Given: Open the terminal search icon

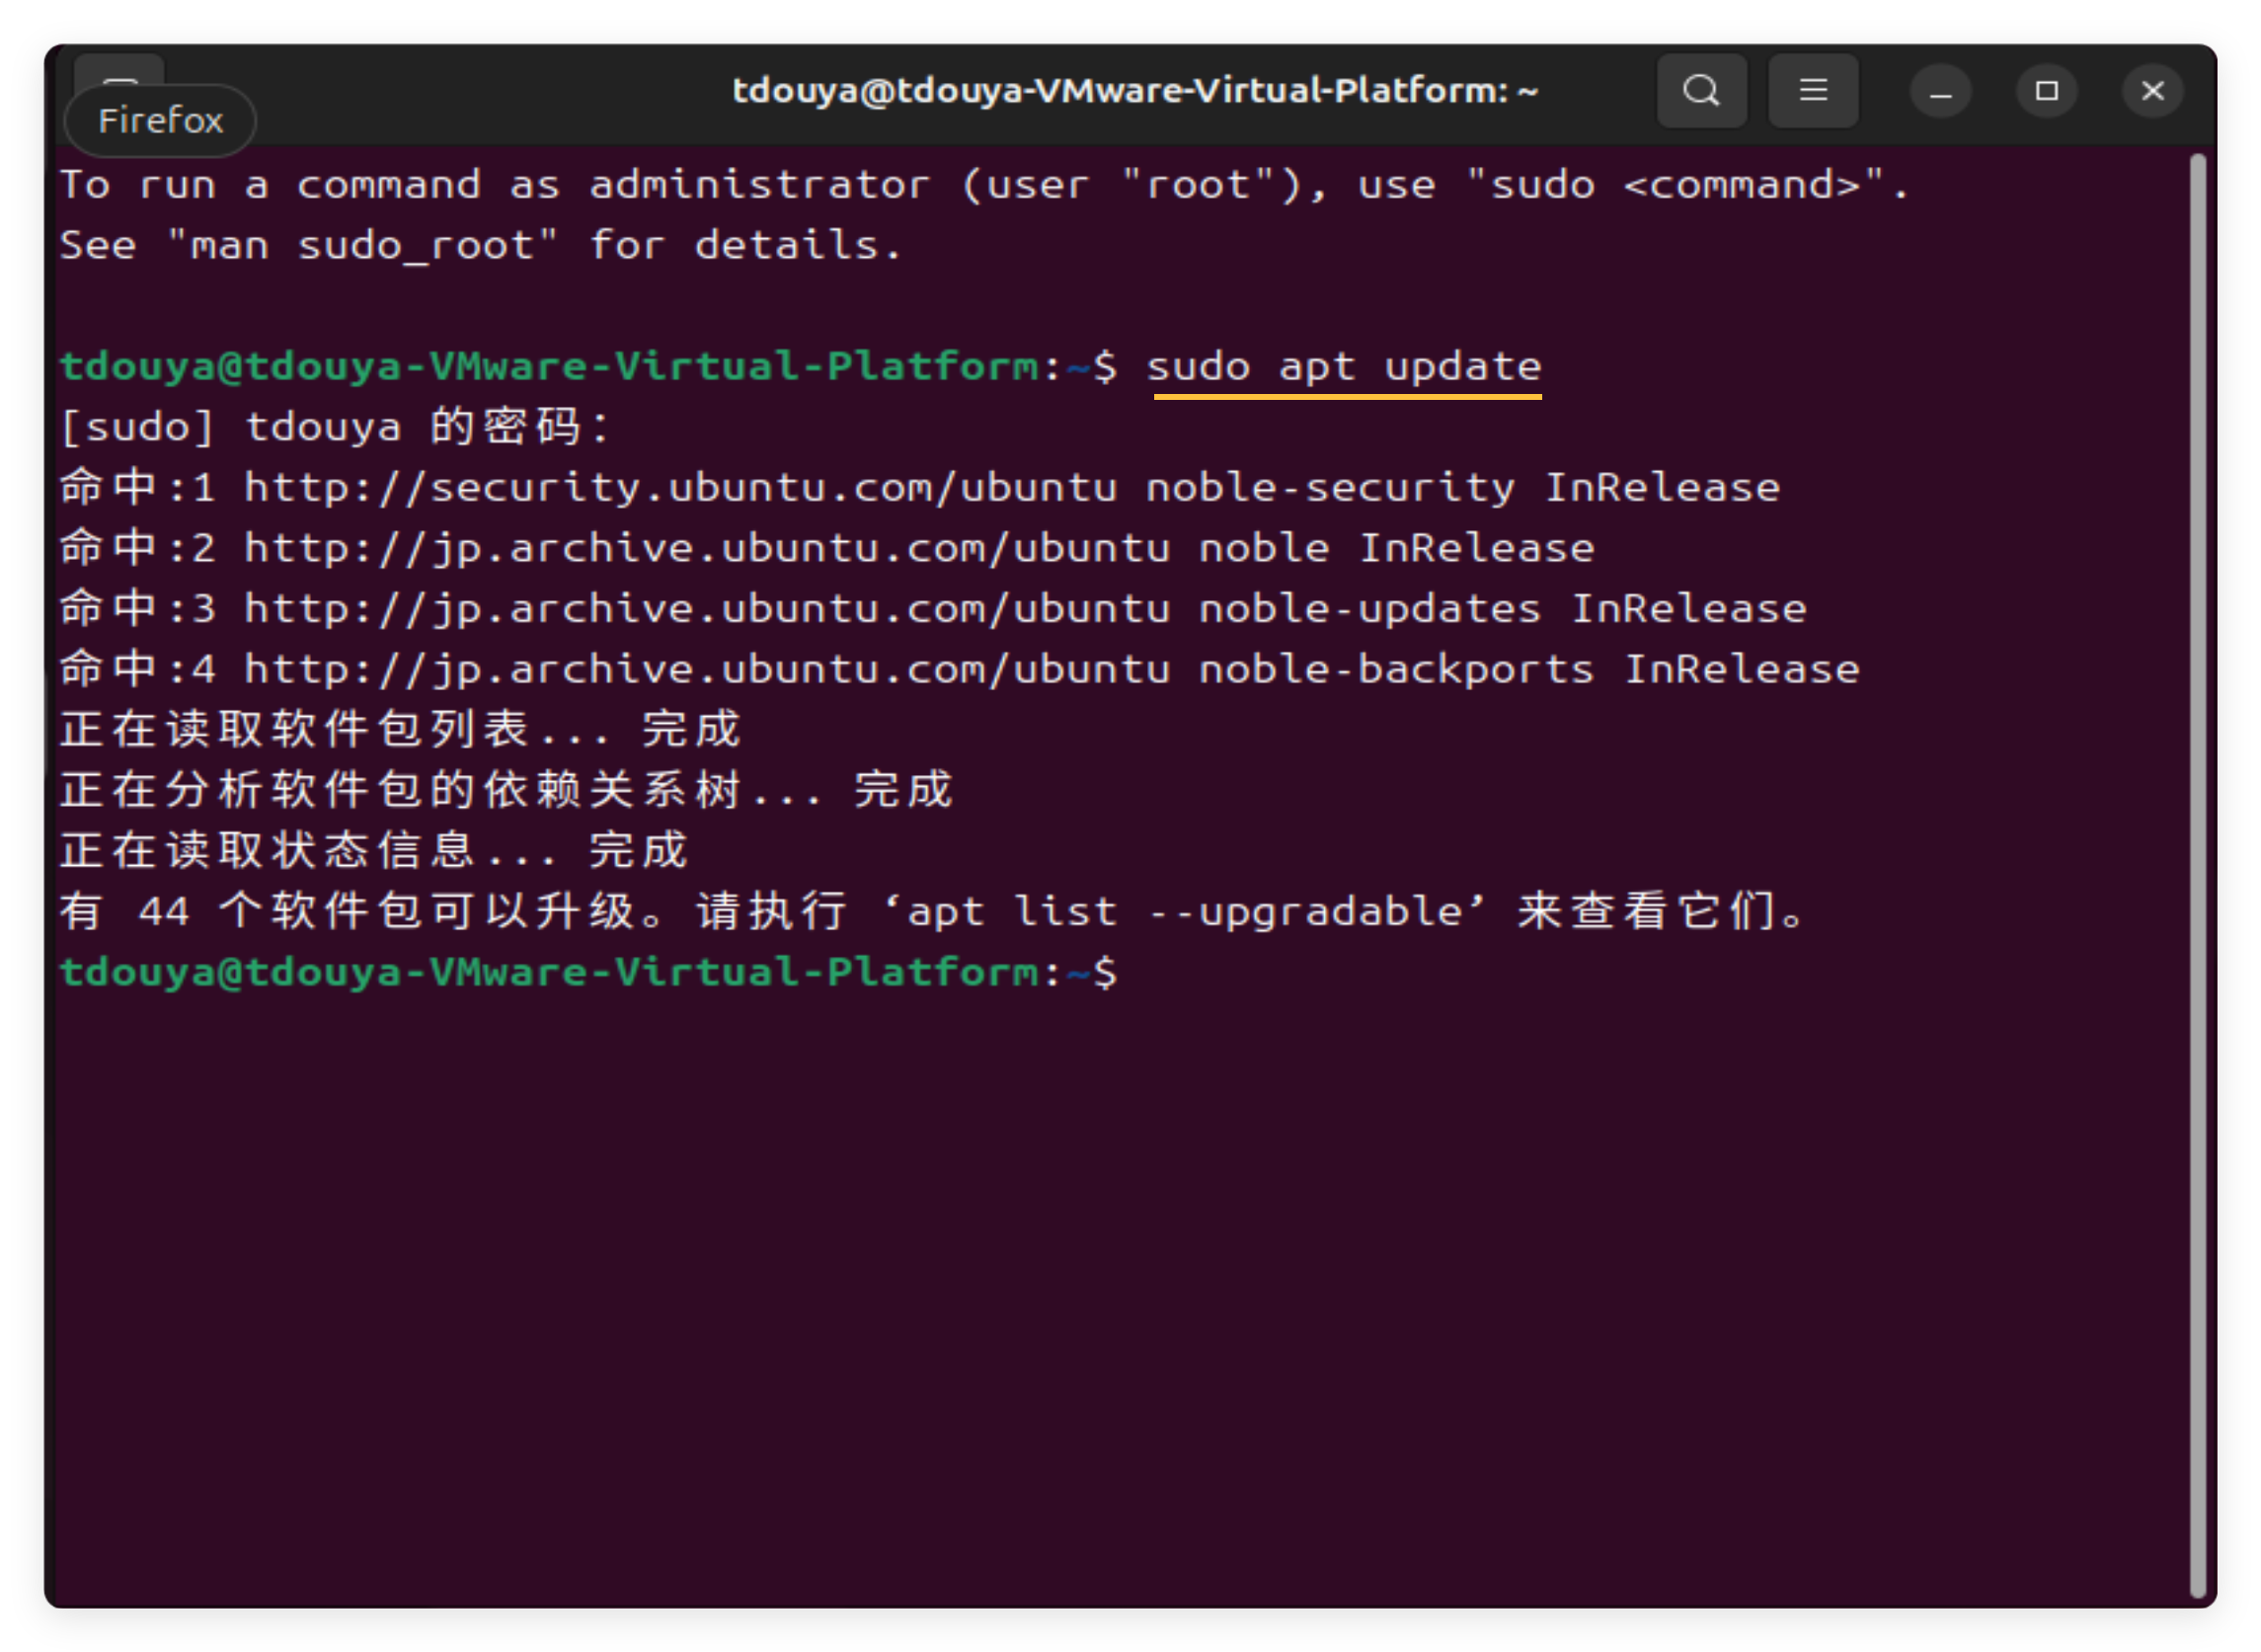Looking at the screenshot, I should 1701,91.
